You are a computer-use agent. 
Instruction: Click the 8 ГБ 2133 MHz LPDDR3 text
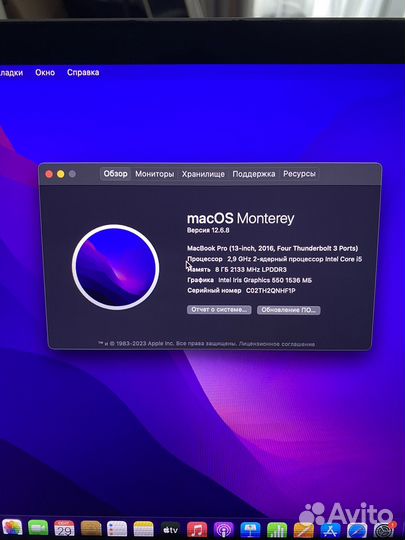click(x=251, y=269)
